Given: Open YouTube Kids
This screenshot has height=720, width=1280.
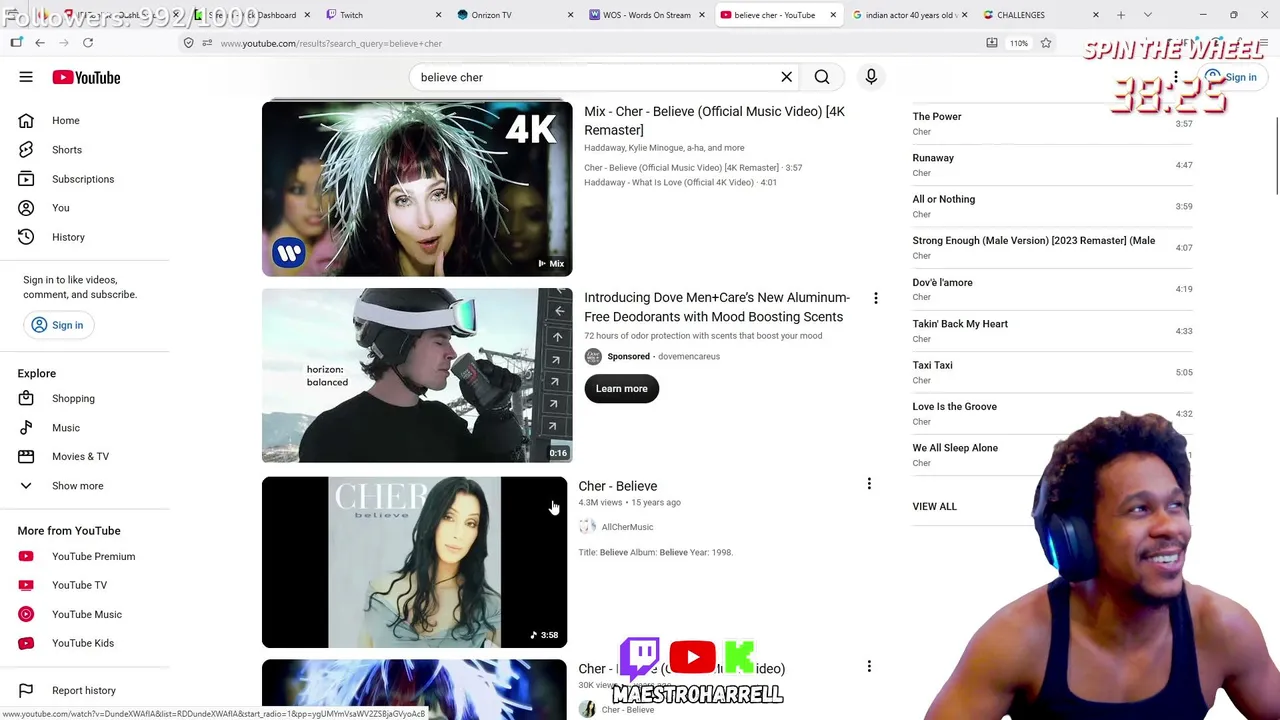Looking at the screenshot, I should click(x=85, y=643).
